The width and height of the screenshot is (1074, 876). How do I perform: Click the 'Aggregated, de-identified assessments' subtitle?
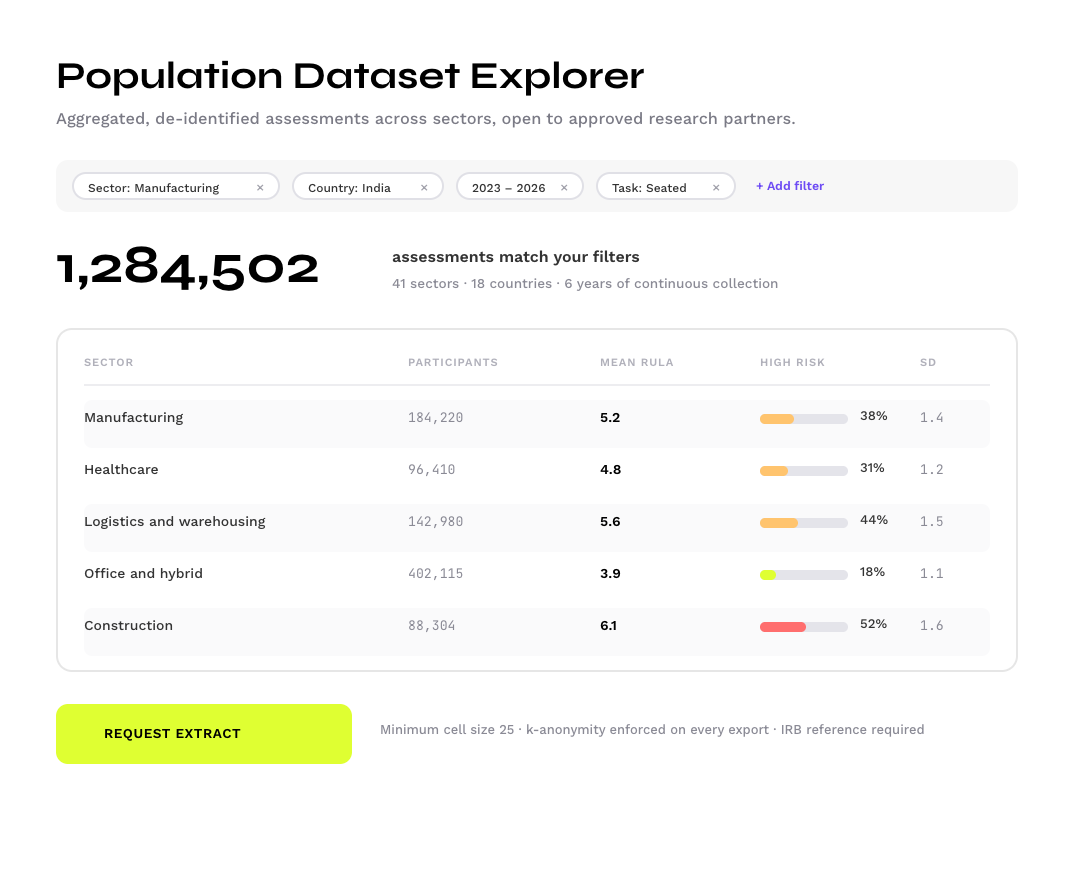425,119
